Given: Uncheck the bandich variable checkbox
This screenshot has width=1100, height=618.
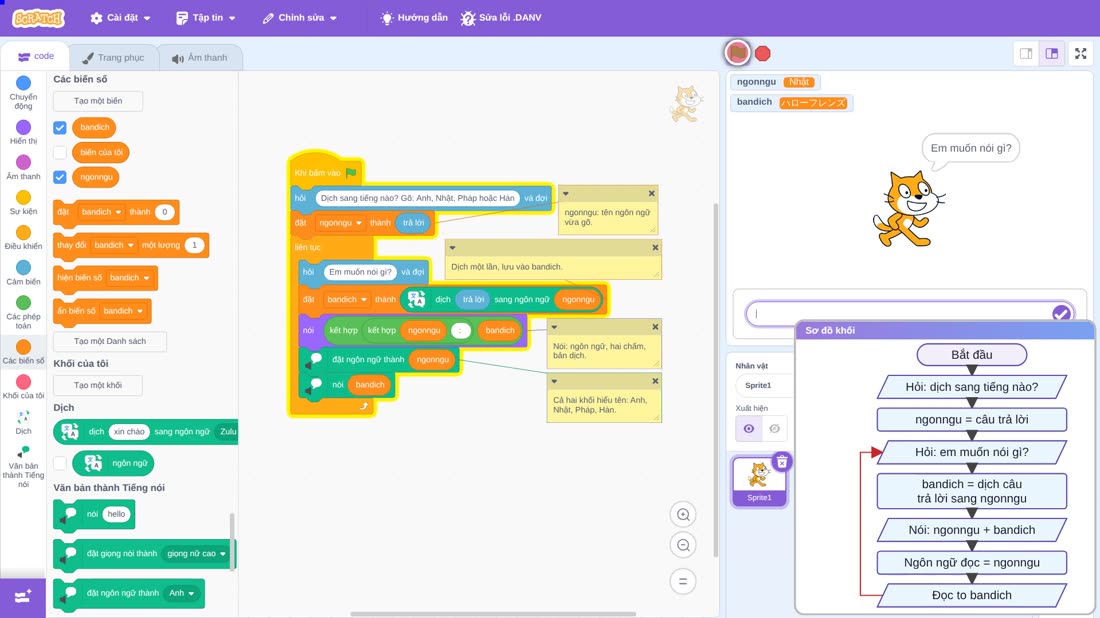Looking at the screenshot, I should click(60, 128).
